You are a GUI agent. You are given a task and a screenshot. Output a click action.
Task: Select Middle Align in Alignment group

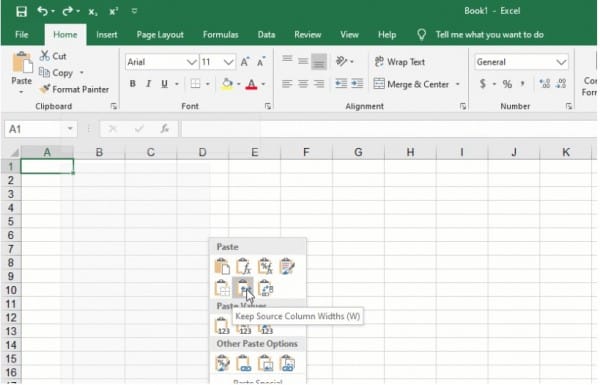(303, 61)
